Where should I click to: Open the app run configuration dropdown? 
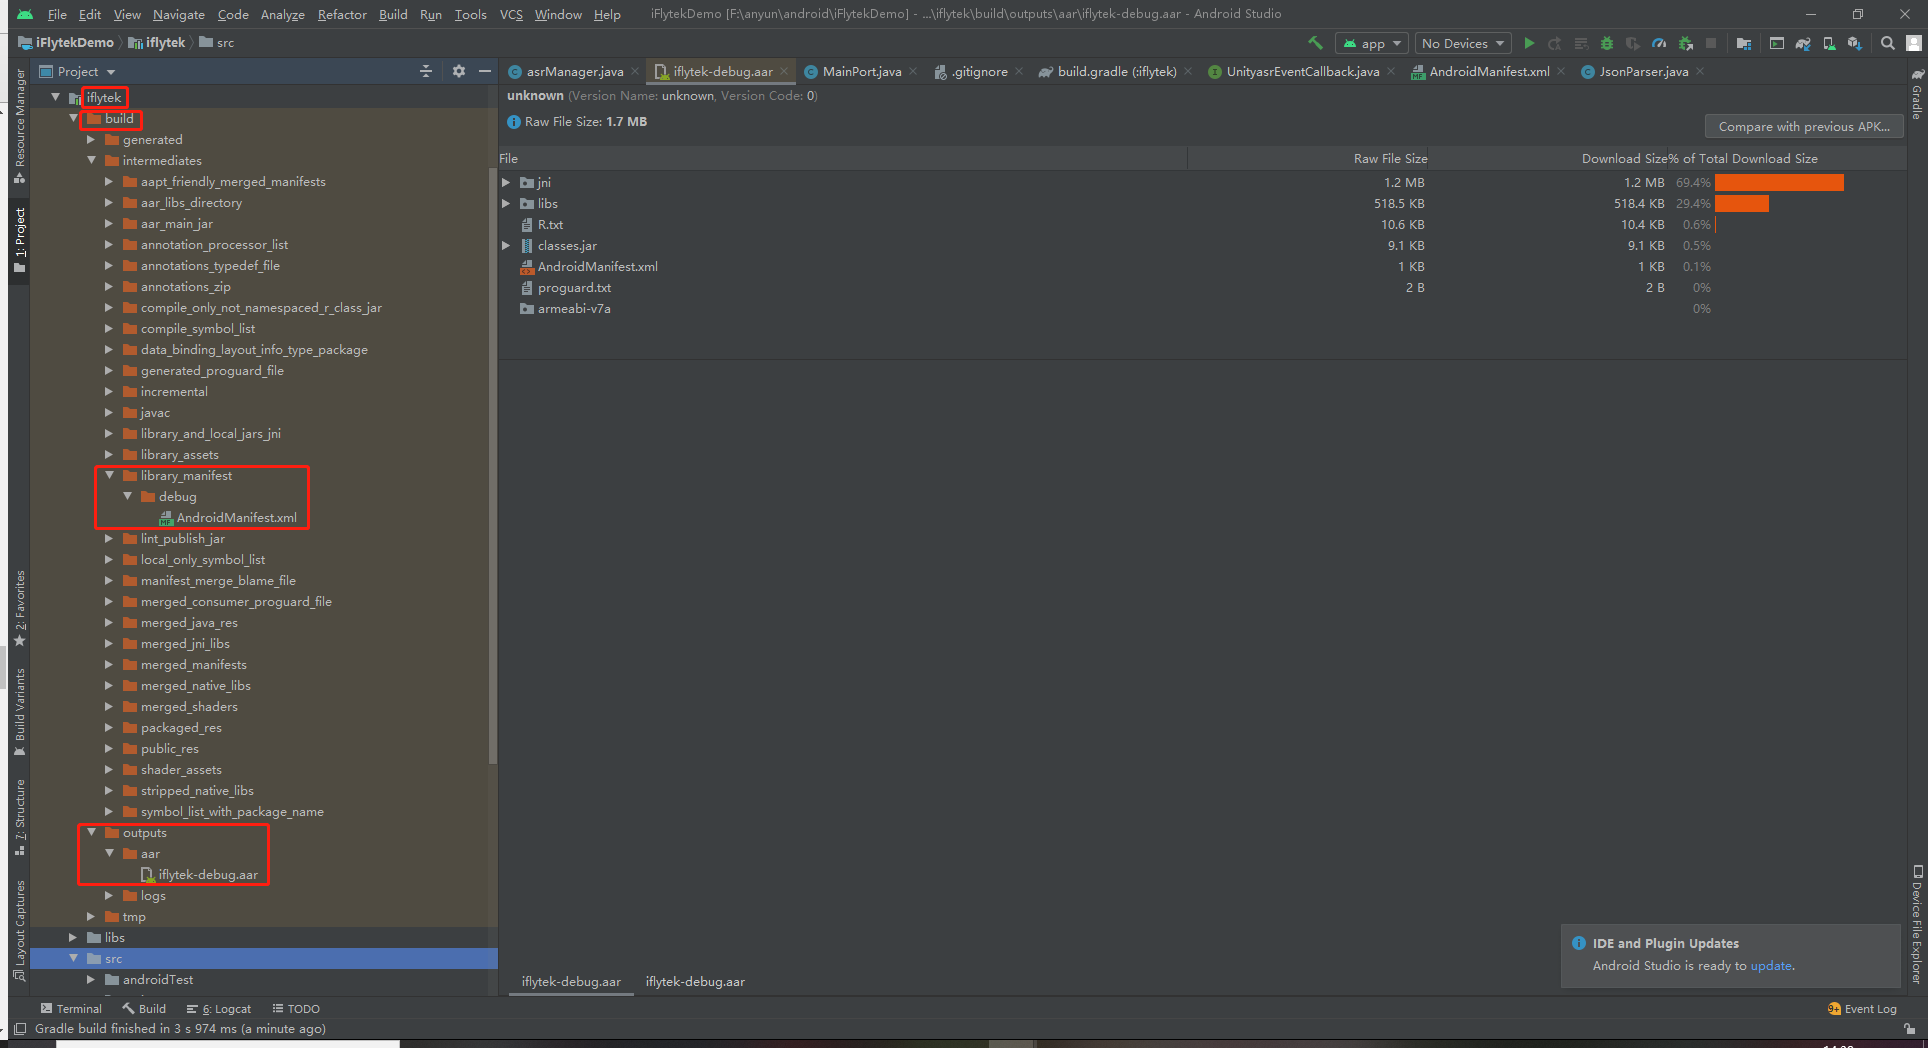tap(1372, 43)
